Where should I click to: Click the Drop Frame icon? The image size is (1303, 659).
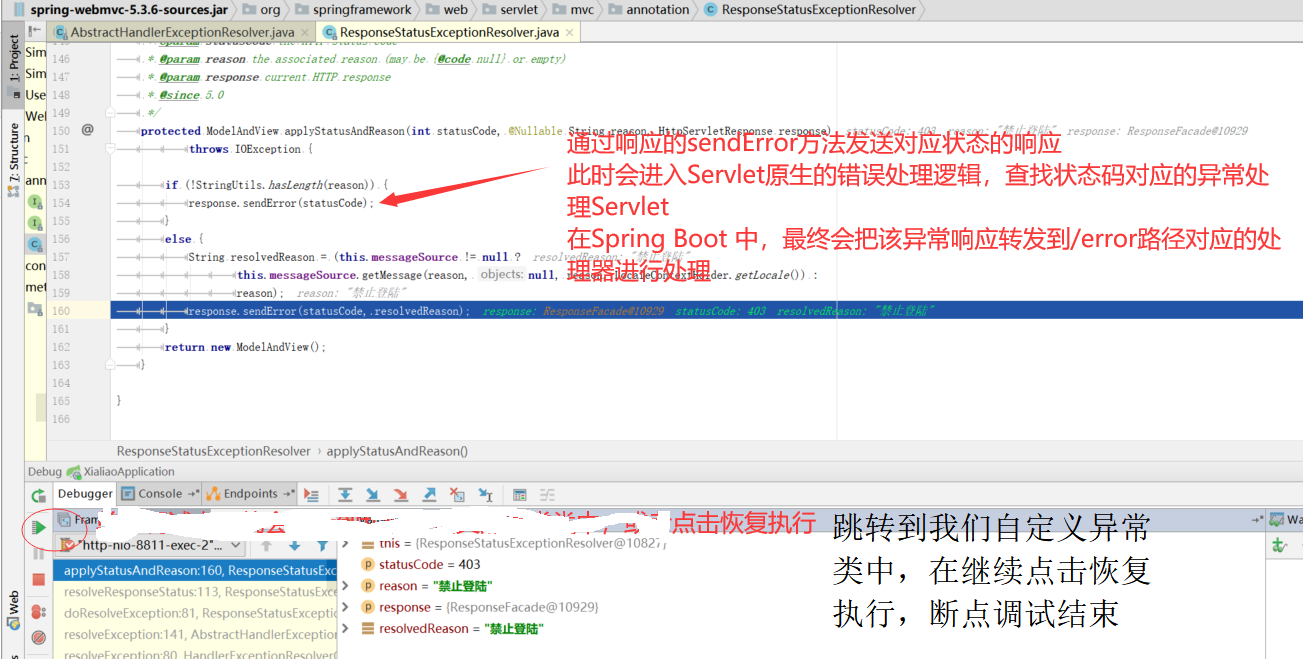pyautogui.click(x=457, y=494)
